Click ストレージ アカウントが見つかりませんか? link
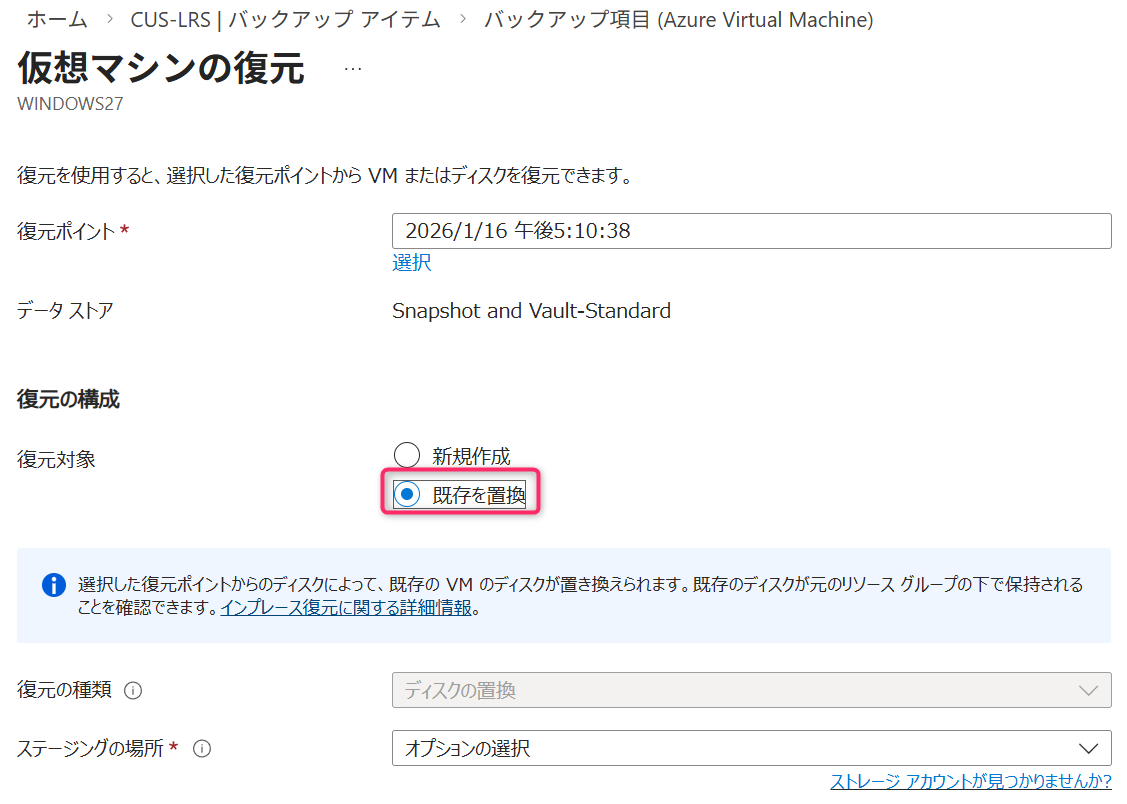This screenshot has width=1127, height=804. pos(970,782)
